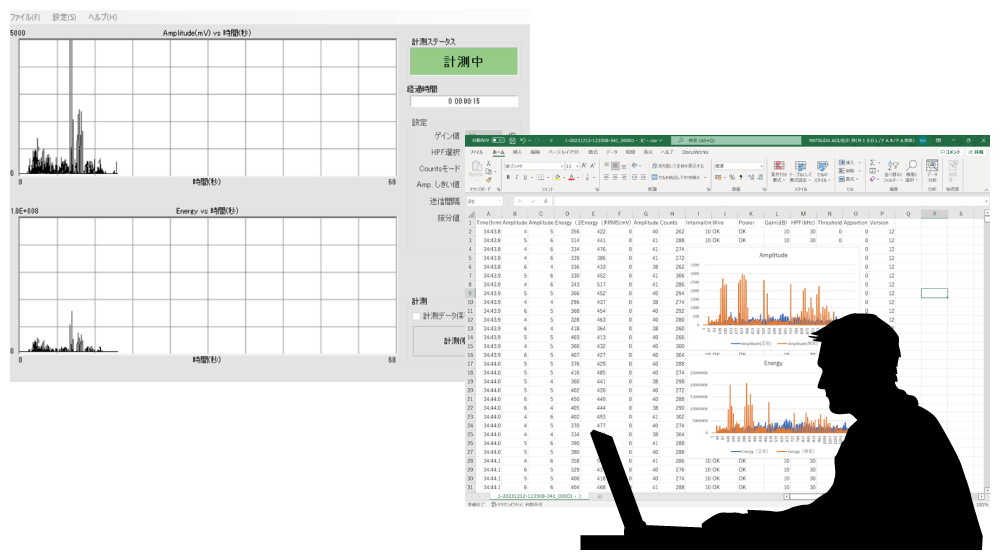Switch to the DocuWorks ribbon tab
The width and height of the screenshot is (1000, 560).
tap(695, 152)
